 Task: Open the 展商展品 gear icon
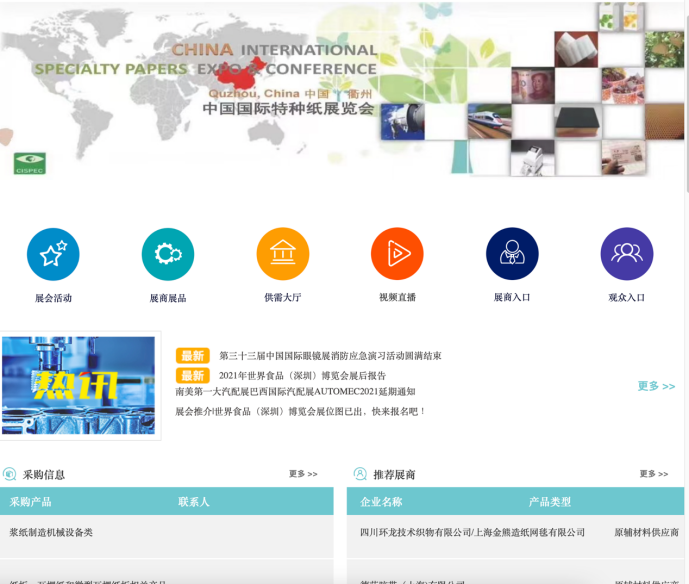[x=168, y=254]
